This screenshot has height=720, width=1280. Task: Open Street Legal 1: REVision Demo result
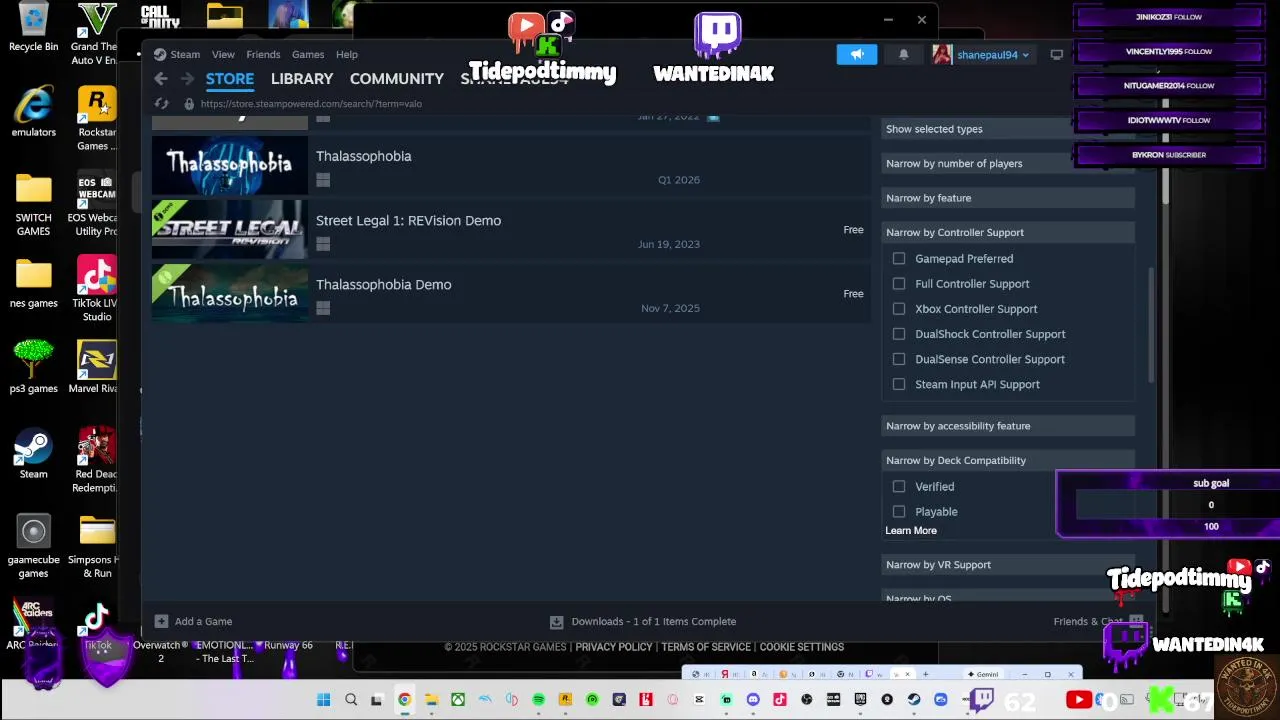click(x=510, y=230)
